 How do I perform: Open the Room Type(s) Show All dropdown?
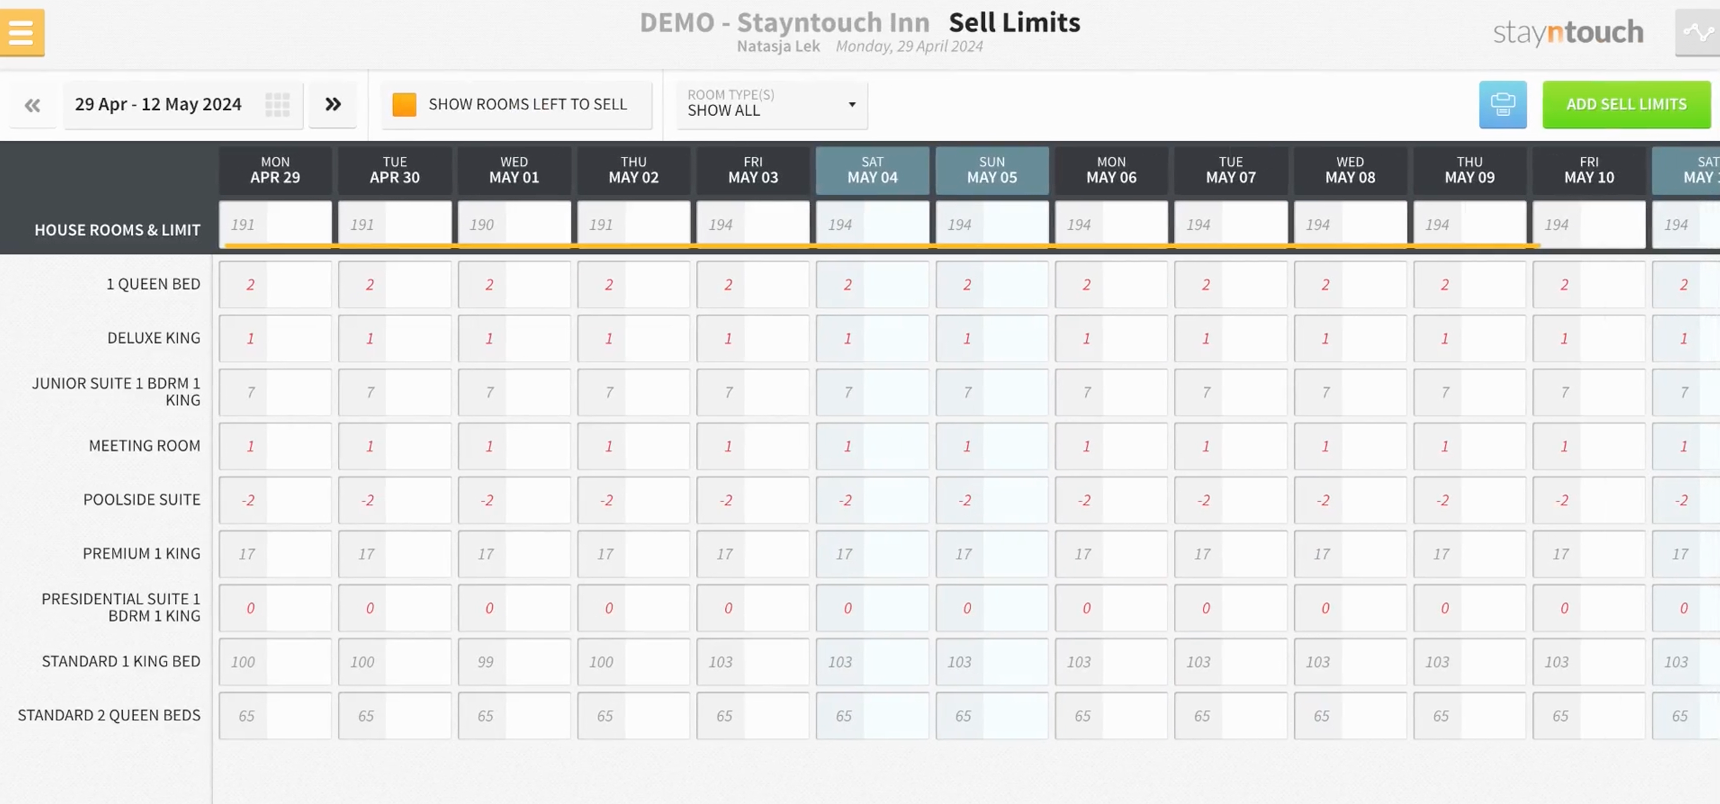coord(771,104)
